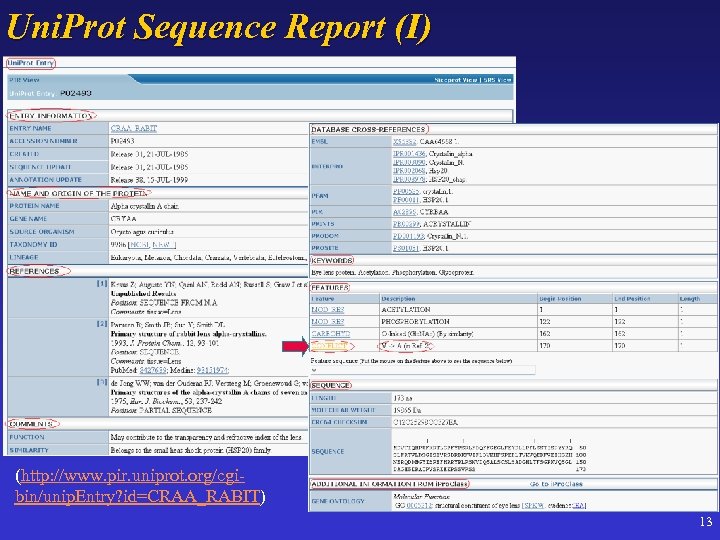Click the Function comment about lens transparency
720x540 pixels.
click(x=206, y=437)
